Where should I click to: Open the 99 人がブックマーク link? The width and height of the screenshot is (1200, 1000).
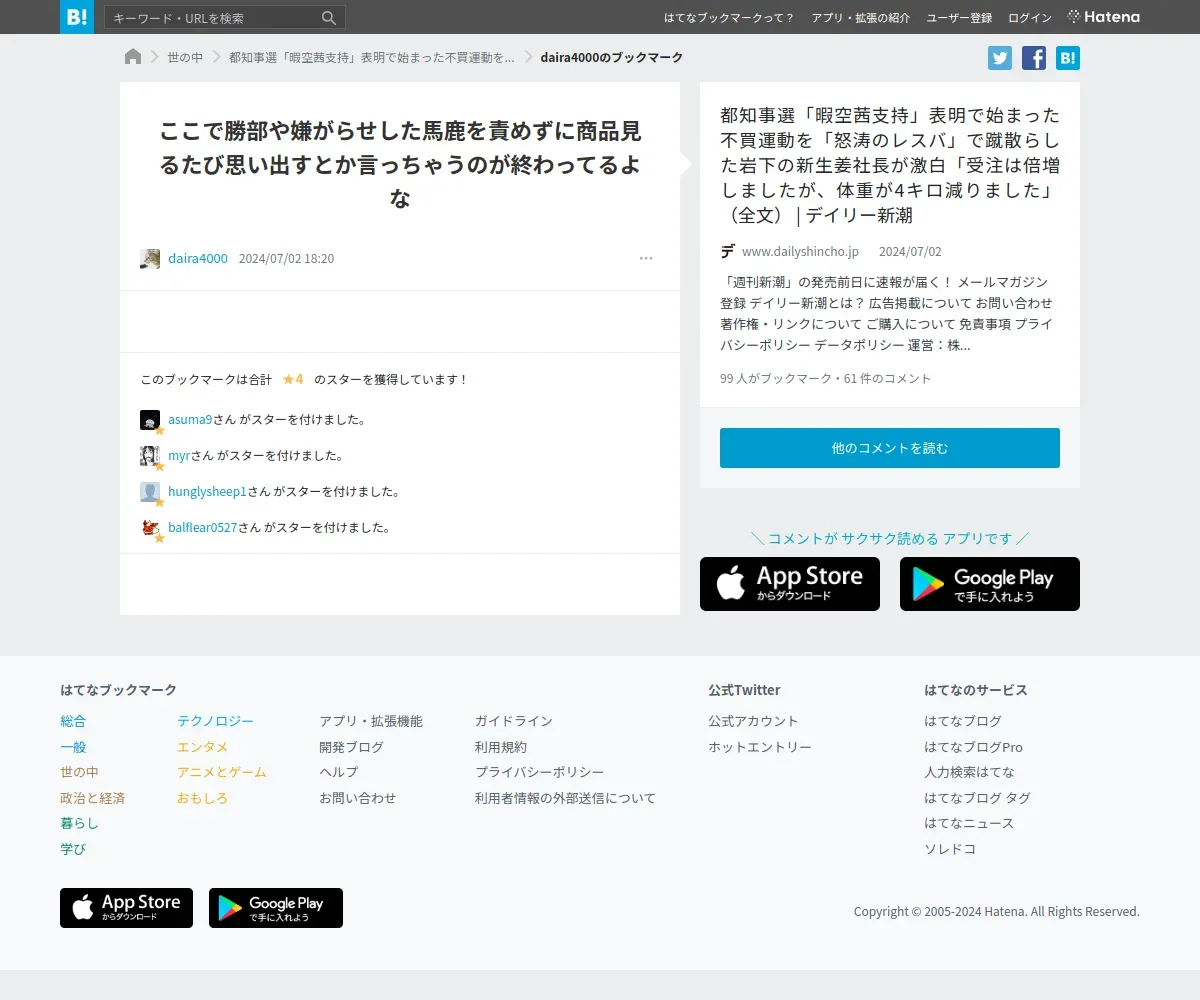tap(776, 379)
